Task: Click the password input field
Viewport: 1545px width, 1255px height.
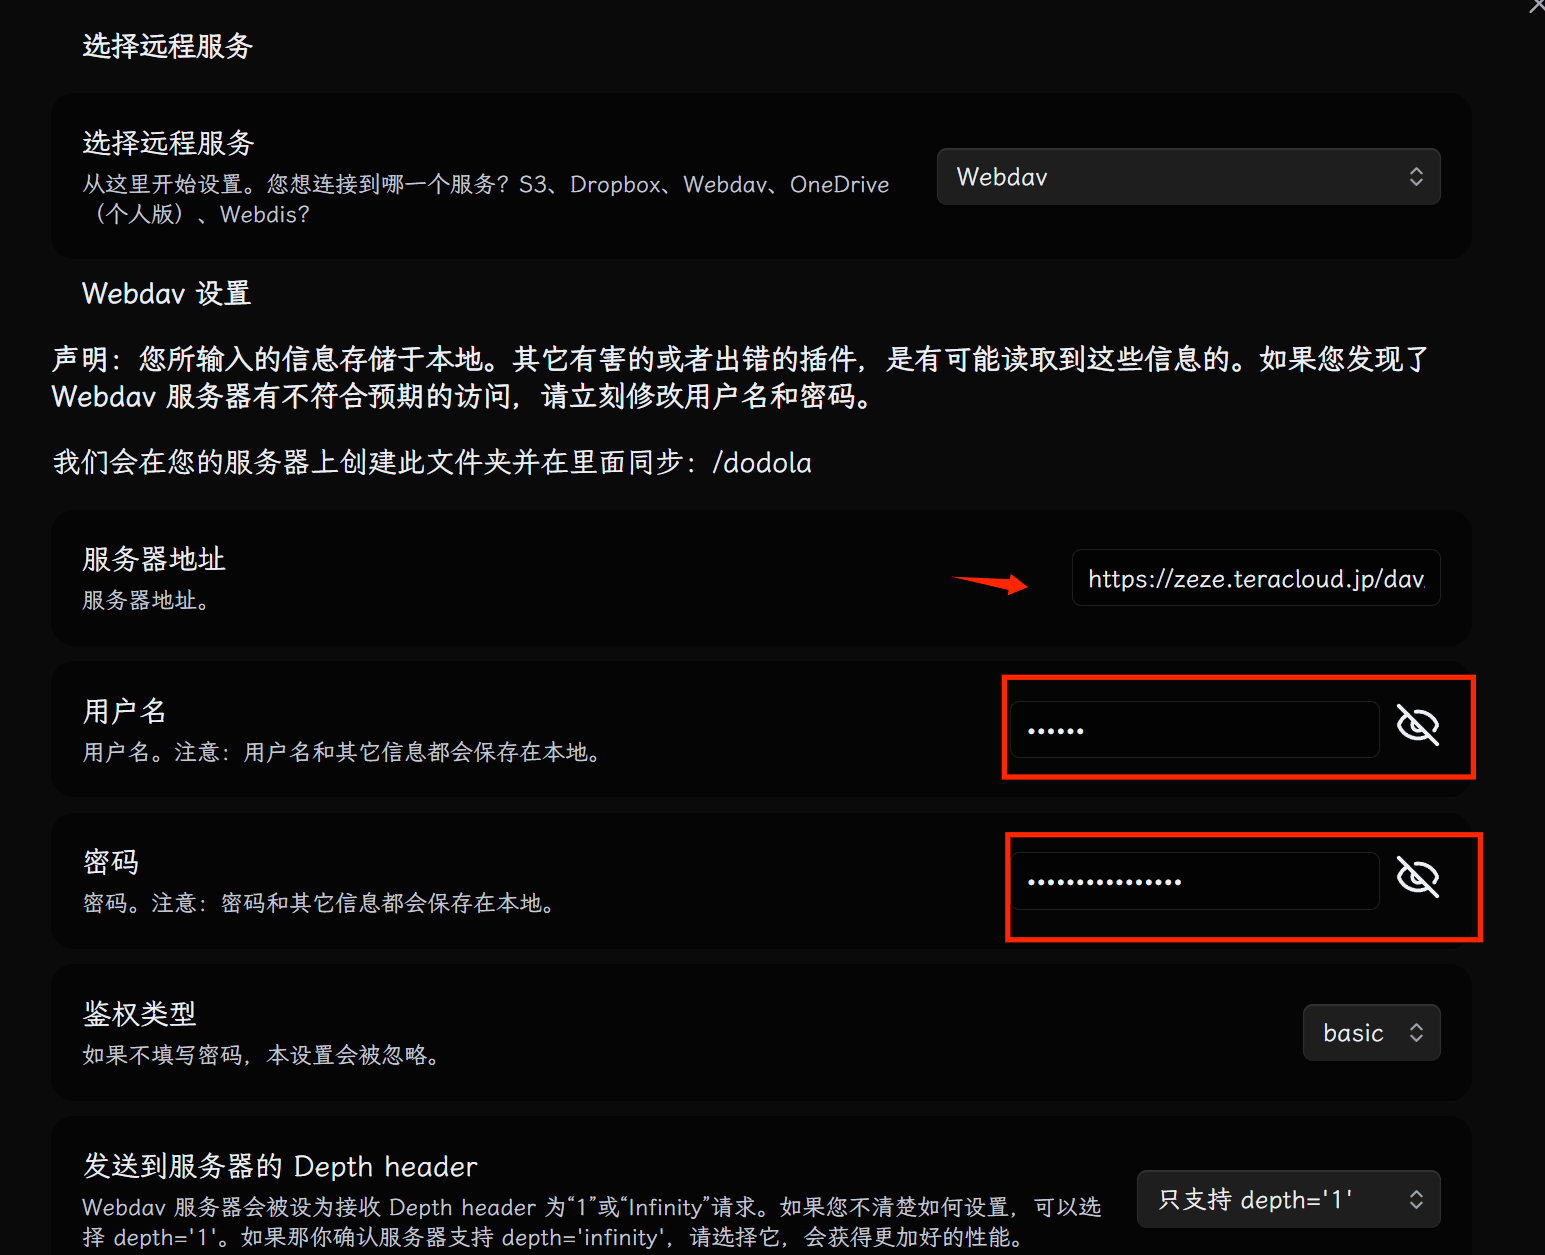Action: point(1194,881)
